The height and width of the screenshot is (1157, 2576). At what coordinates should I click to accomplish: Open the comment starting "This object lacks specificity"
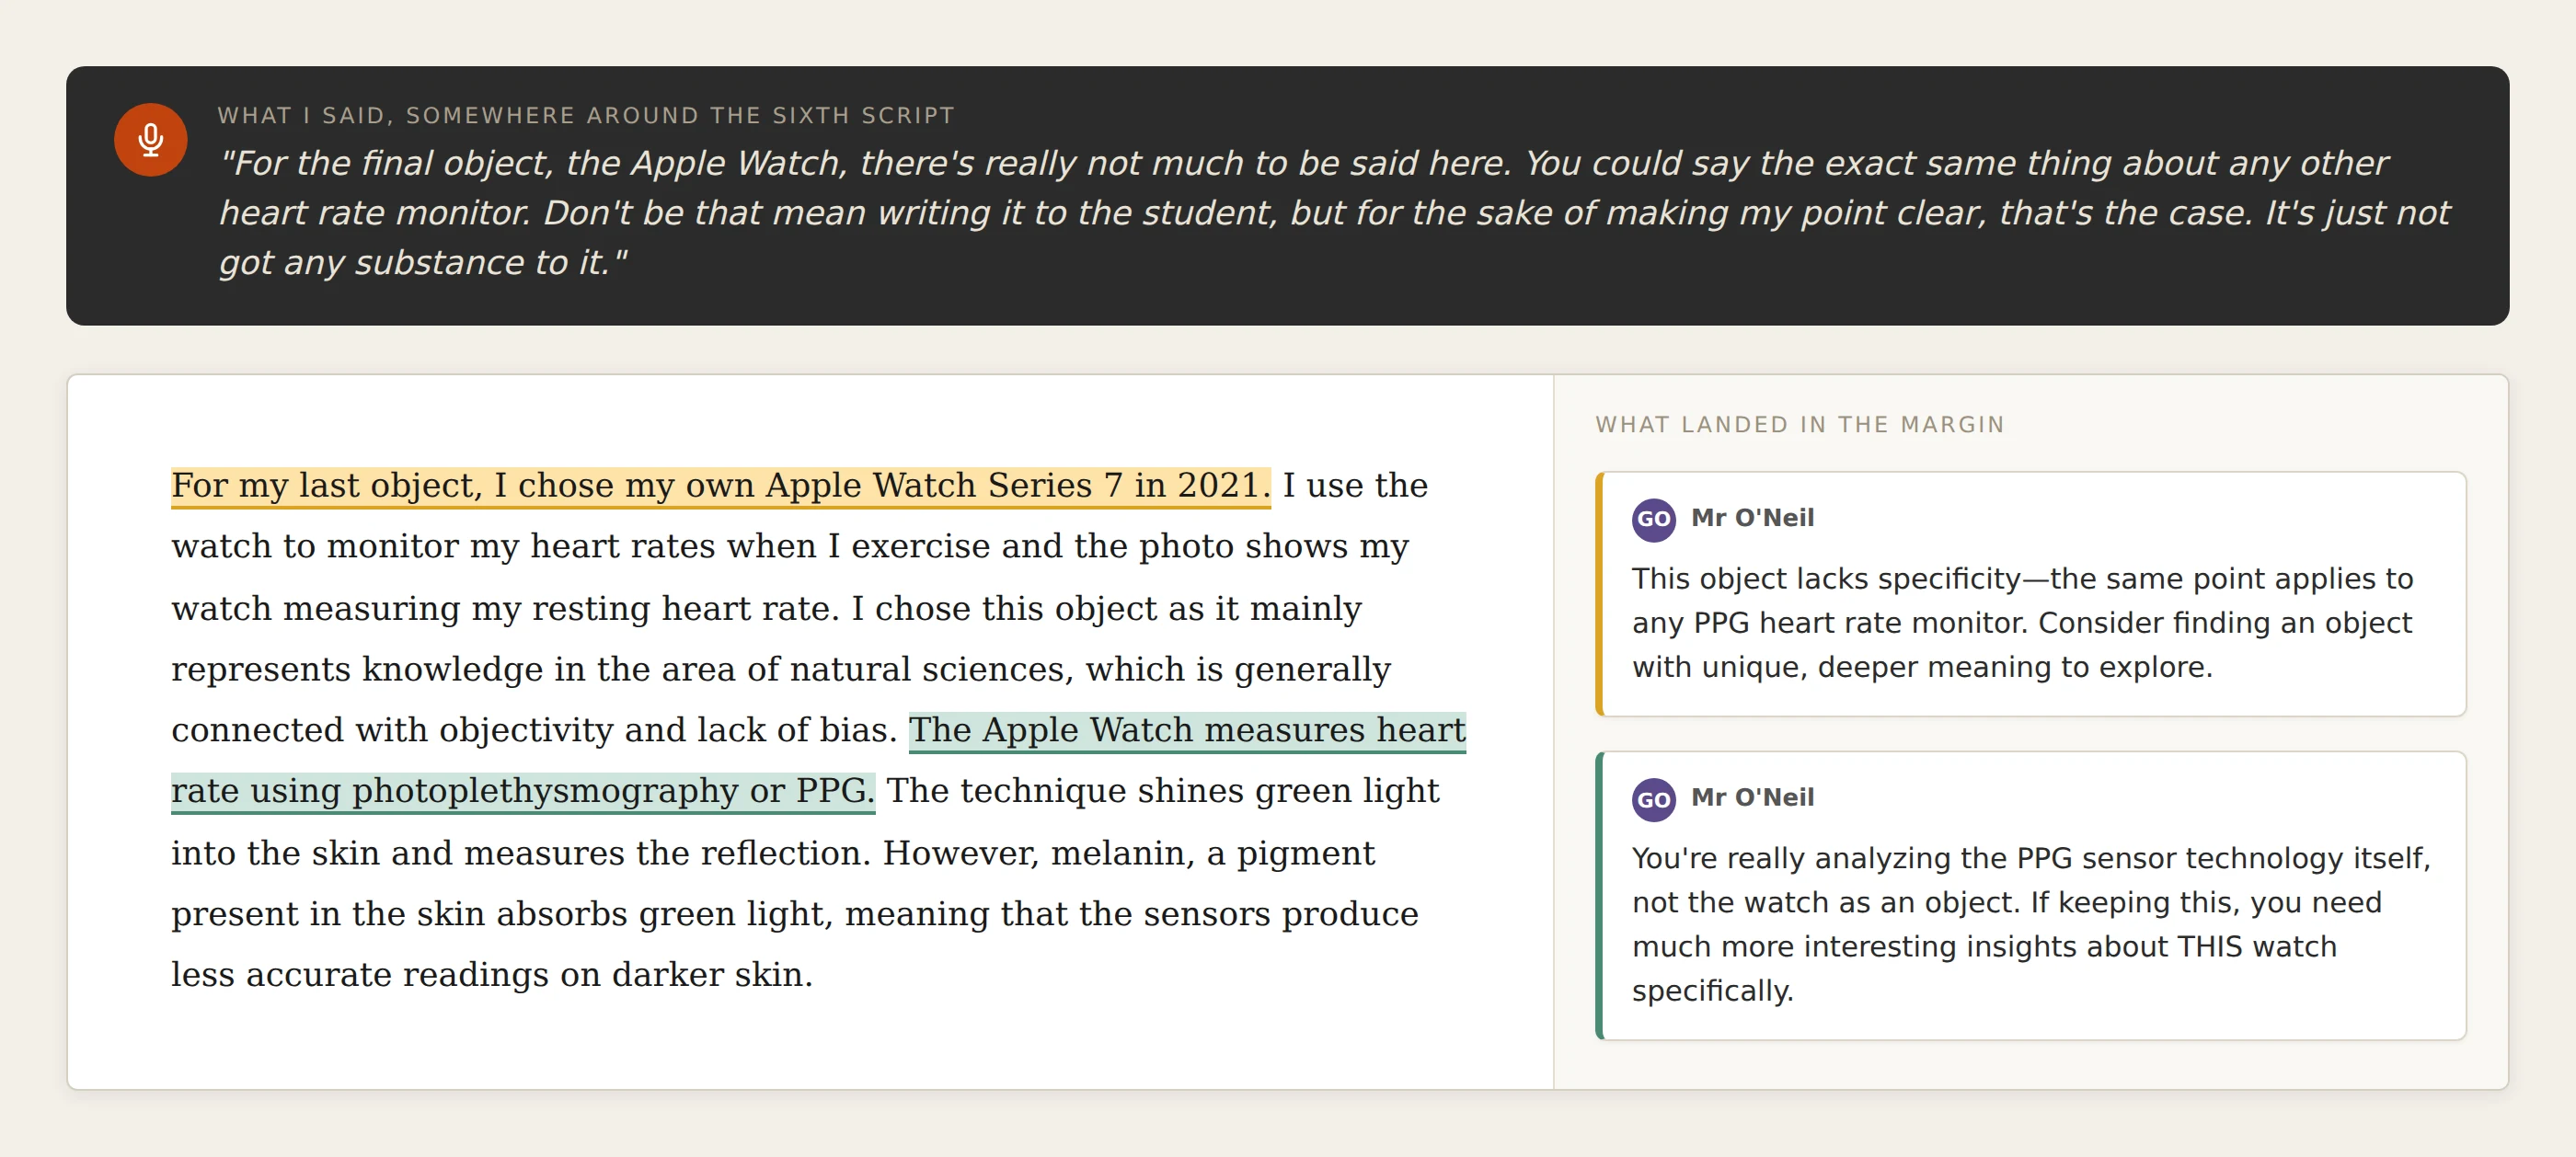pyautogui.click(x=2030, y=594)
